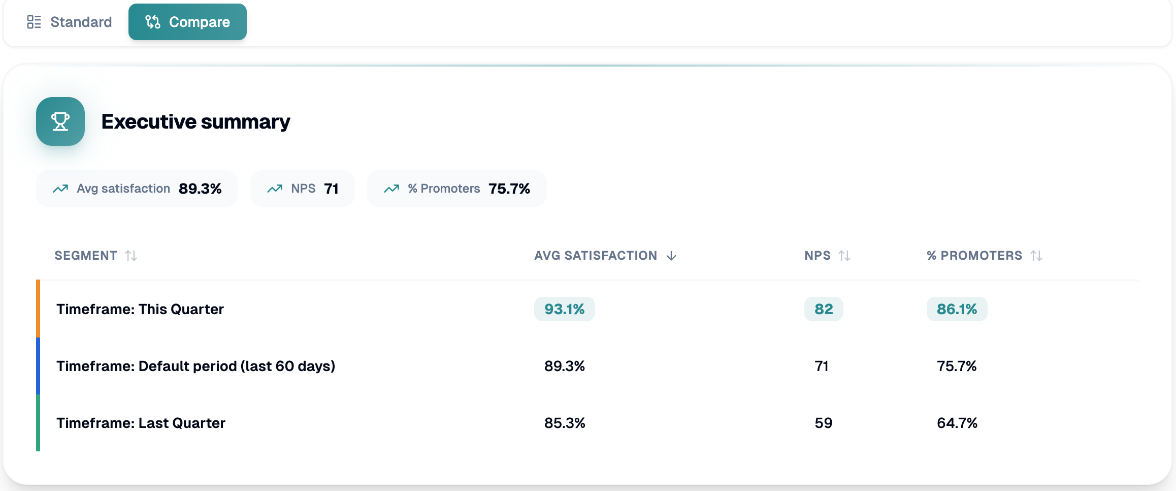Click the trend arrow in % Promoters chip
1176x491 pixels.
(392, 189)
